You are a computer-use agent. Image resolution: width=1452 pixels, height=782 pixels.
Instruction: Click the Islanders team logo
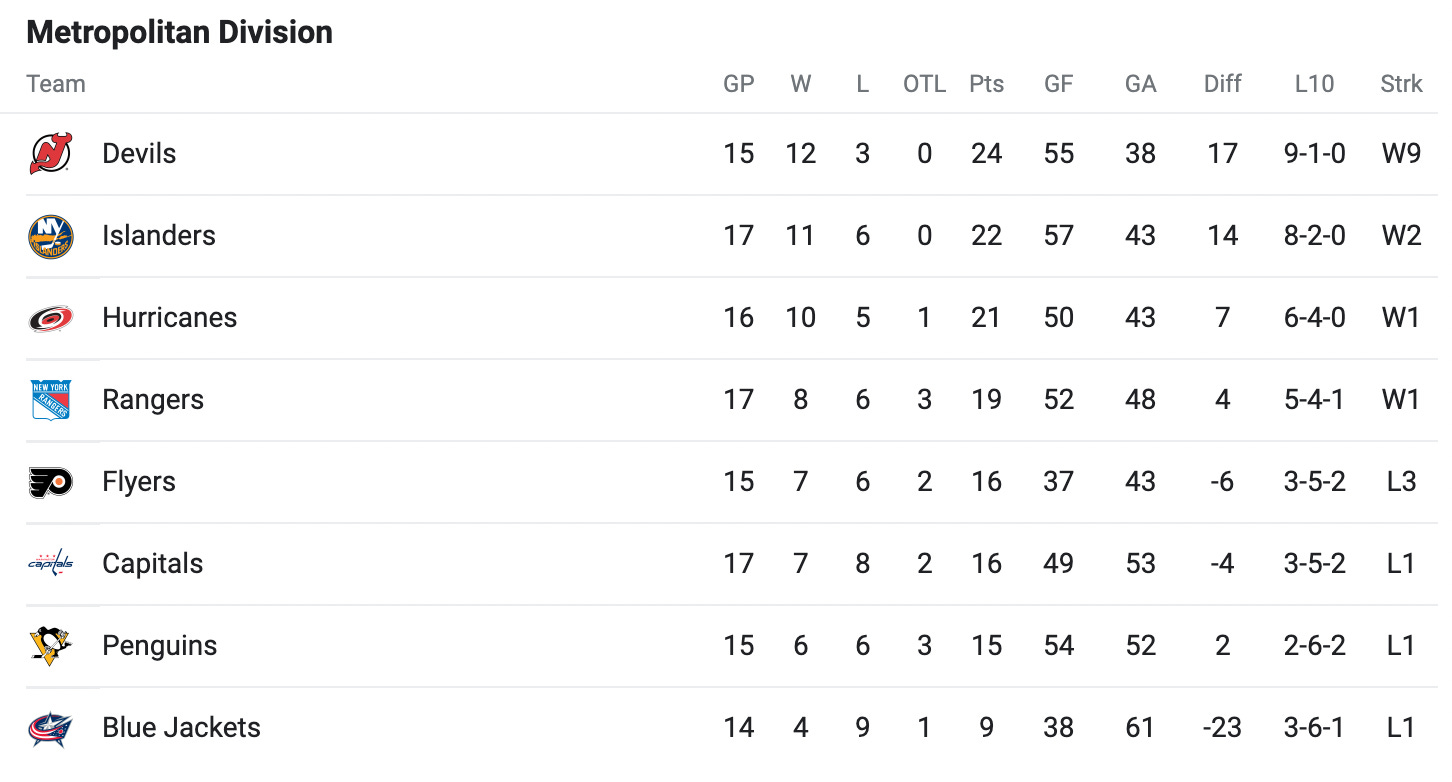click(x=50, y=236)
